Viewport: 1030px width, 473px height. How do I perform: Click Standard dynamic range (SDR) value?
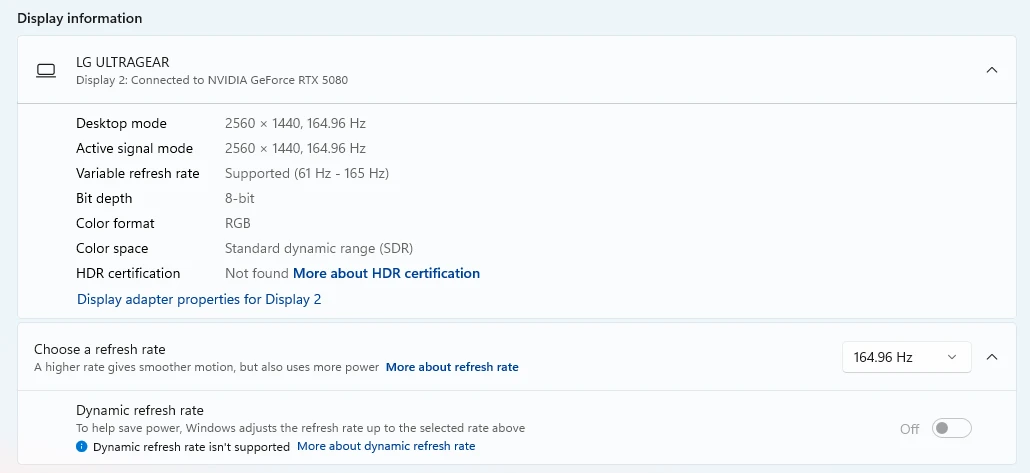(x=319, y=248)
